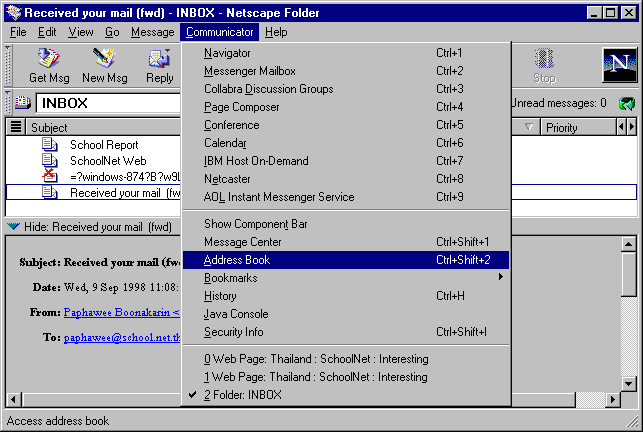643x432 pixels.
Task: Click the message pane scroll down arrow
Action: coord(628,384)
